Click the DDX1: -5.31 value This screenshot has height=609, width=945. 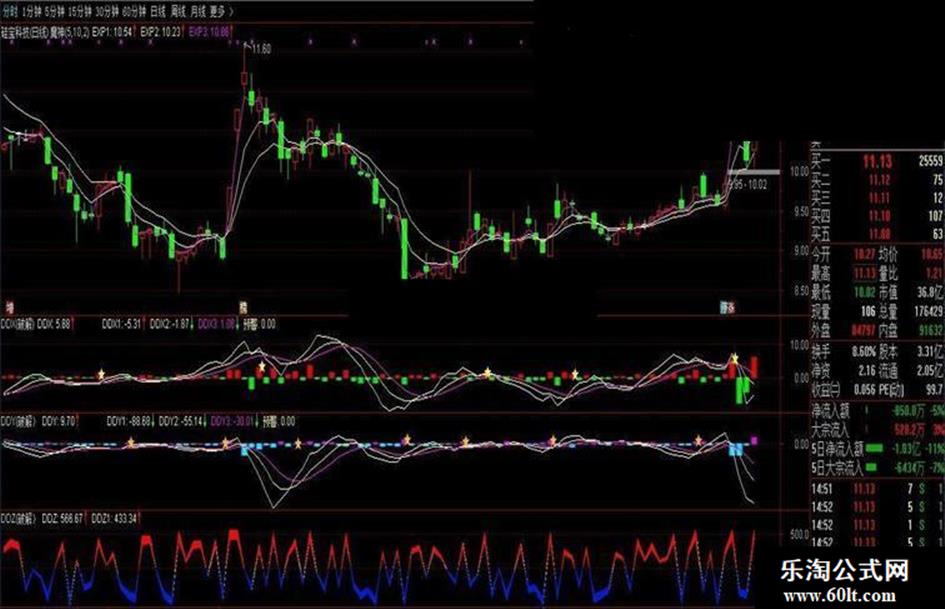click(x=121, y=324)
